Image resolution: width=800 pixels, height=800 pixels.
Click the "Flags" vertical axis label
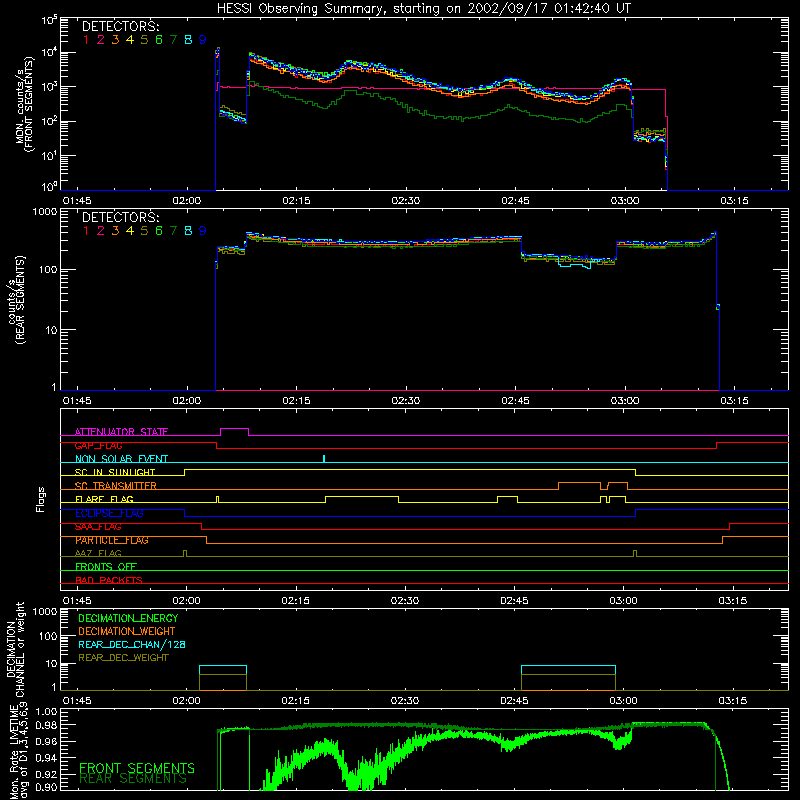click(x=41, y=499)
